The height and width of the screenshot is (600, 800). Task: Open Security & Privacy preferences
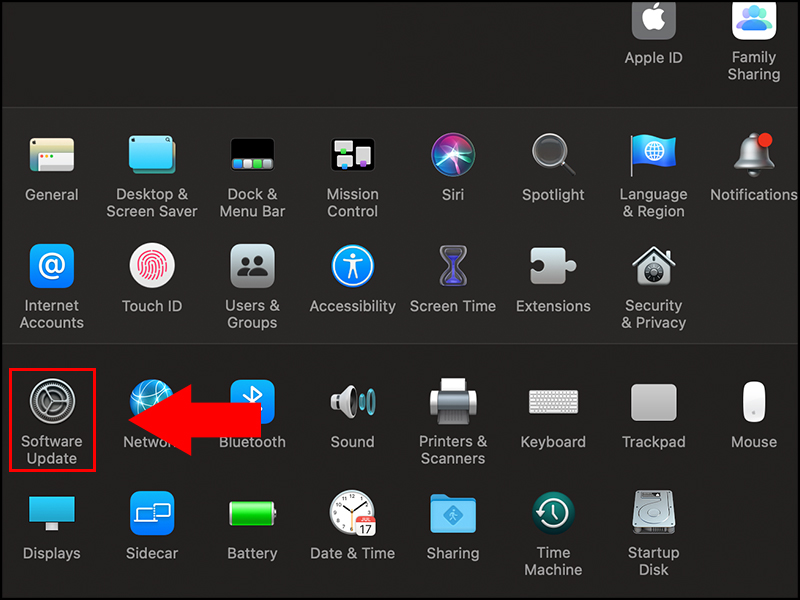653,265
